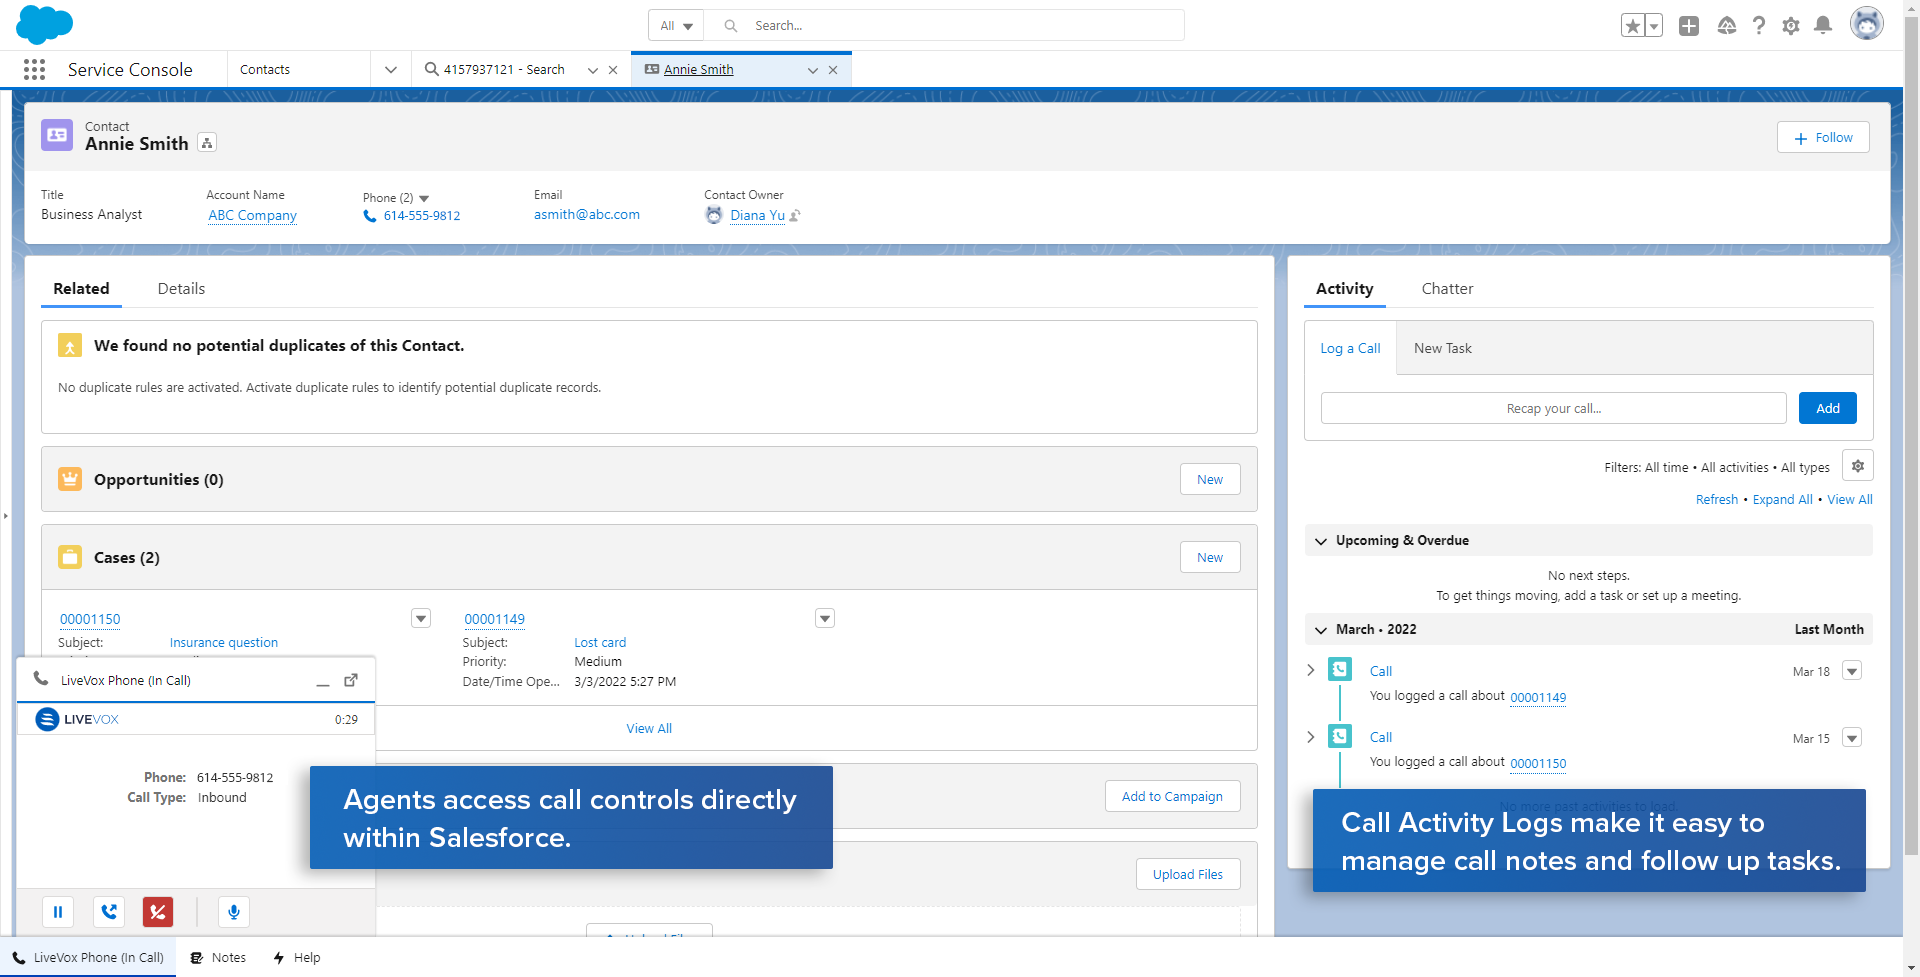Open Global Actions plus icon
The height and width of the screenshot is (977, 1920).
pyautogui.click(x=1689, y=26)
